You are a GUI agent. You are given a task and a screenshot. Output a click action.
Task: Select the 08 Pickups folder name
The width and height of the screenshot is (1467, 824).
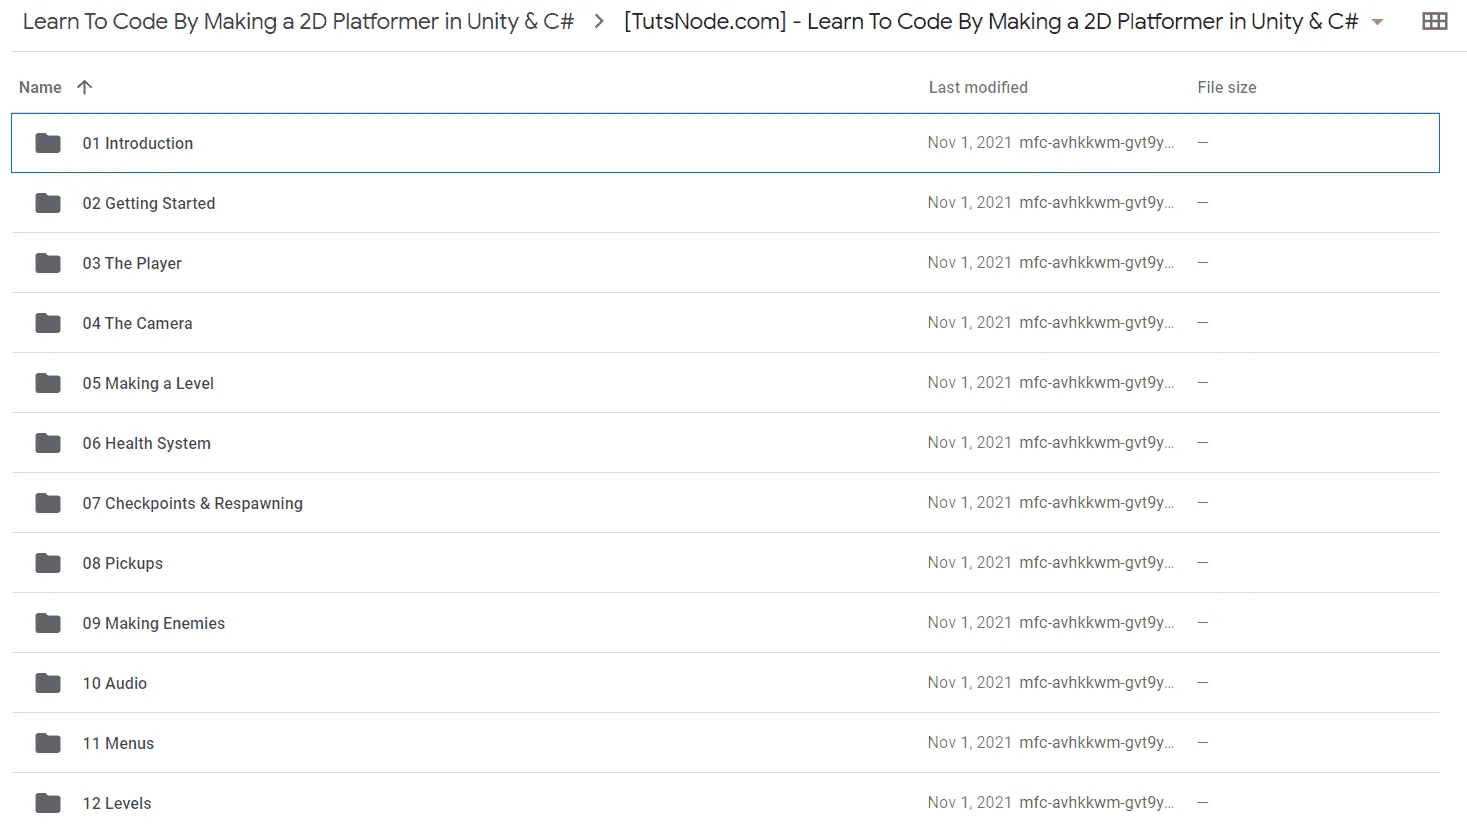coord(122,563)
